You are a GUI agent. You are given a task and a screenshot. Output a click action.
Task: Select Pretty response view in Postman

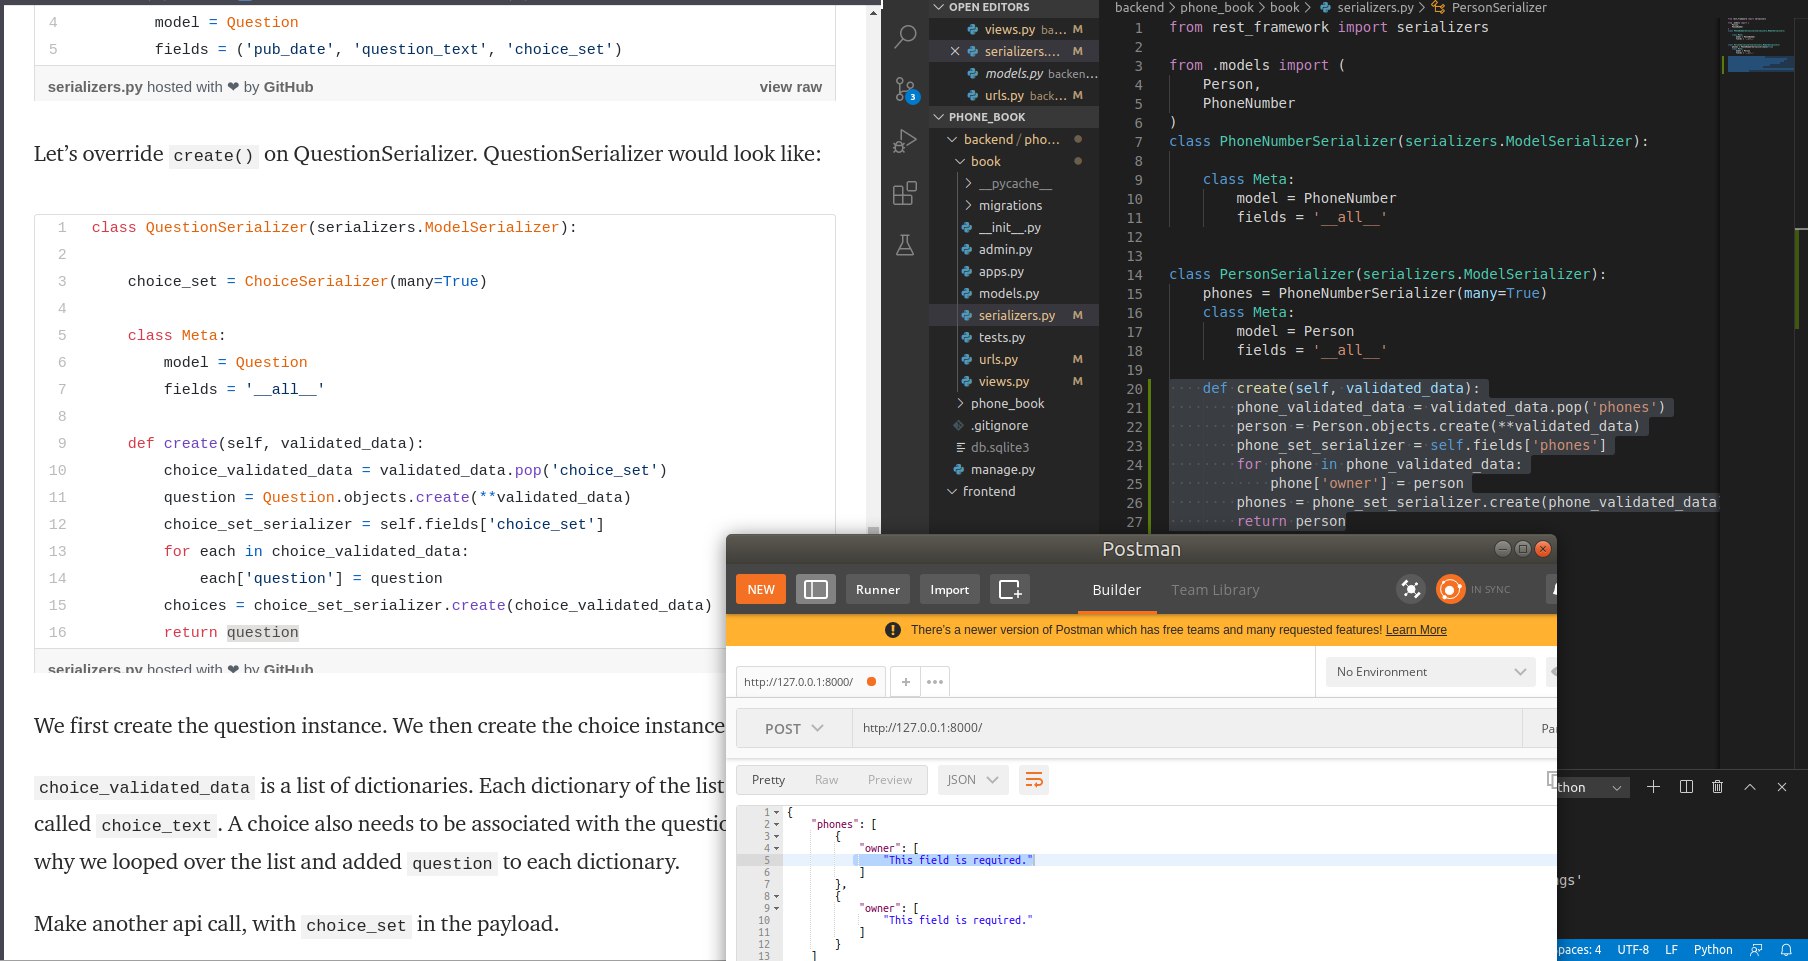(x=768, y=780)
